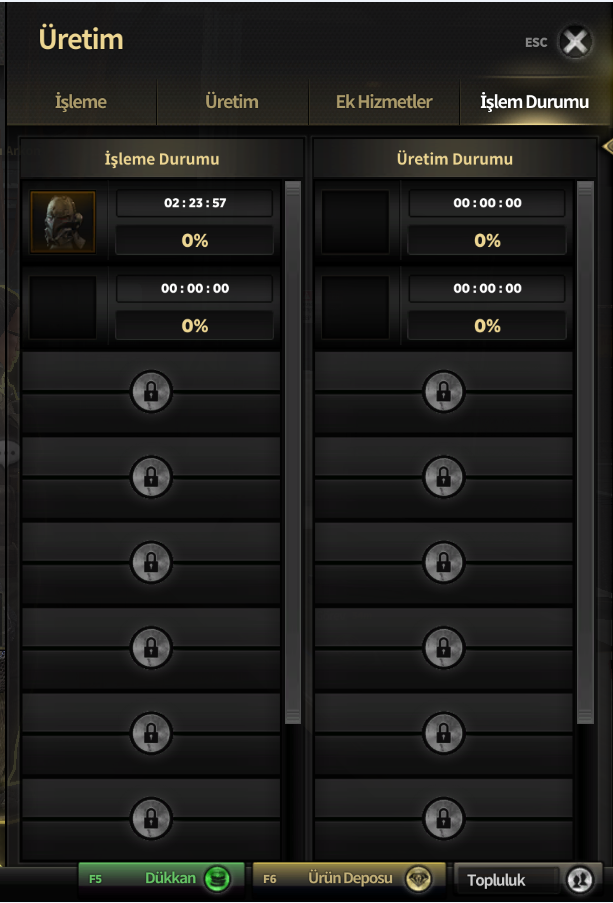Click the second lock icon in İşleme column

151,477
